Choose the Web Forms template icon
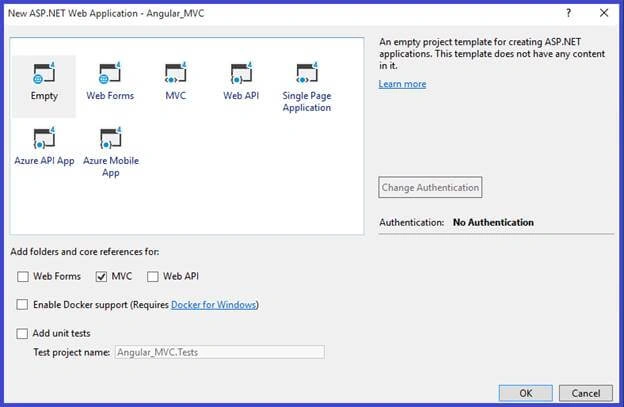The height and width of the screenshot is (407, 624). point(110,73)
